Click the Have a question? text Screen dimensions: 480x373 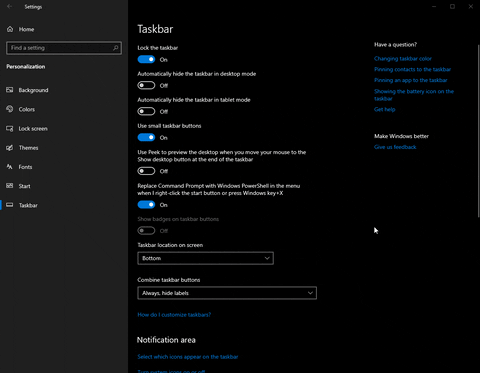coord(395,45)
